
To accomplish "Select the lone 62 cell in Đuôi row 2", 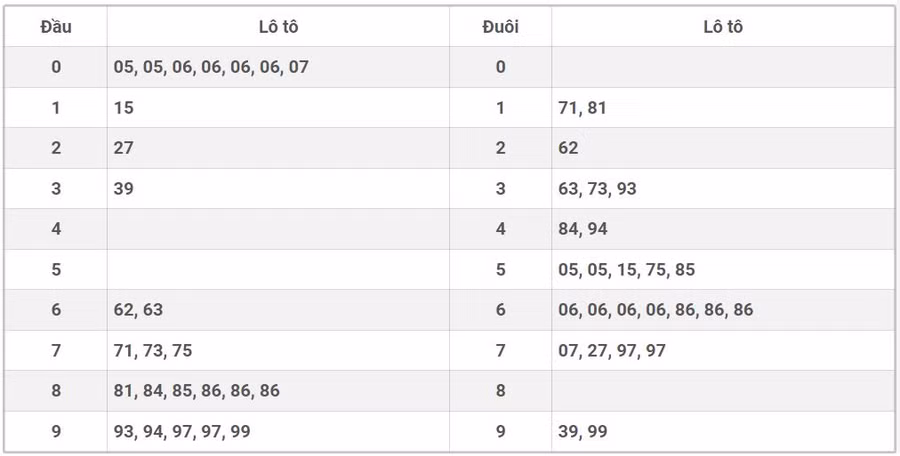I will [x=568, y=148].
